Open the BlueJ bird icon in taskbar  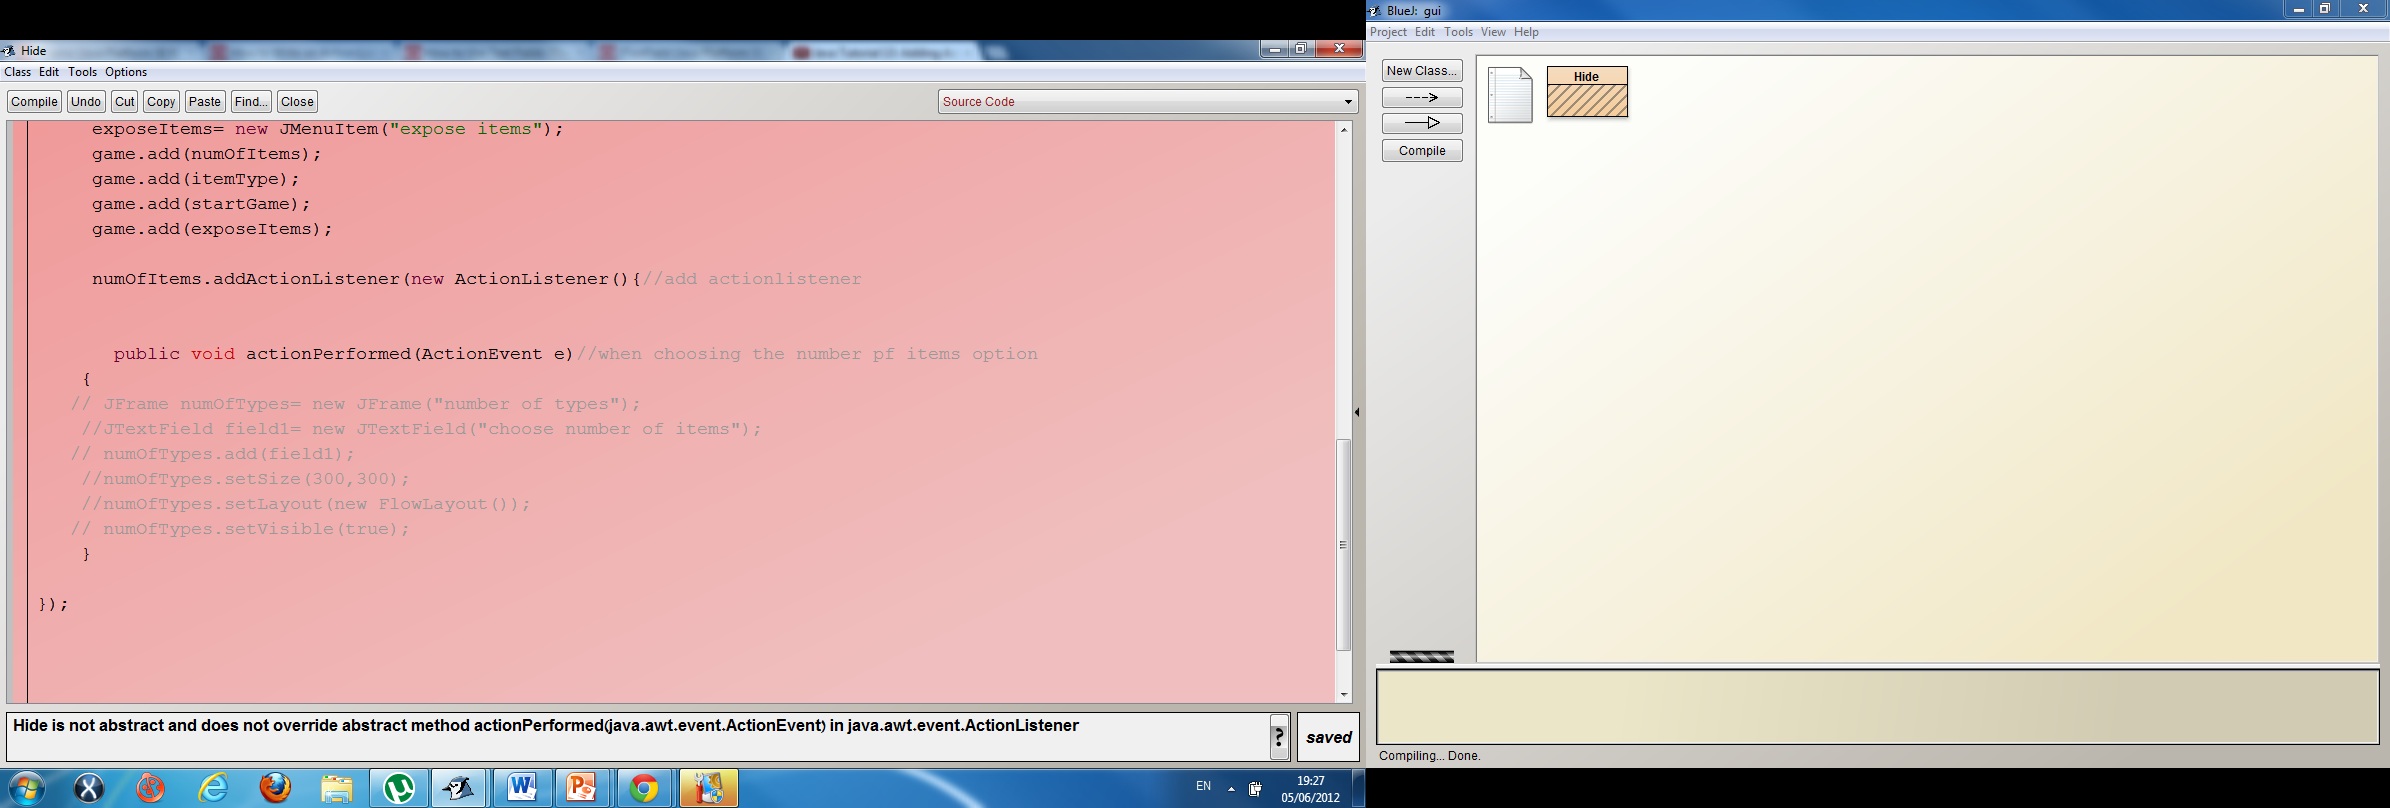[x=459, y=788]
